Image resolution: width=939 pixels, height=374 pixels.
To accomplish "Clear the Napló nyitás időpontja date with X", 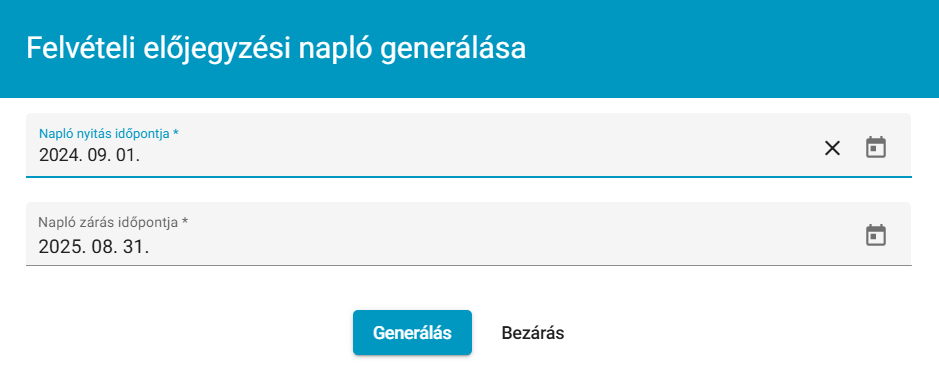I will [832, 148].
